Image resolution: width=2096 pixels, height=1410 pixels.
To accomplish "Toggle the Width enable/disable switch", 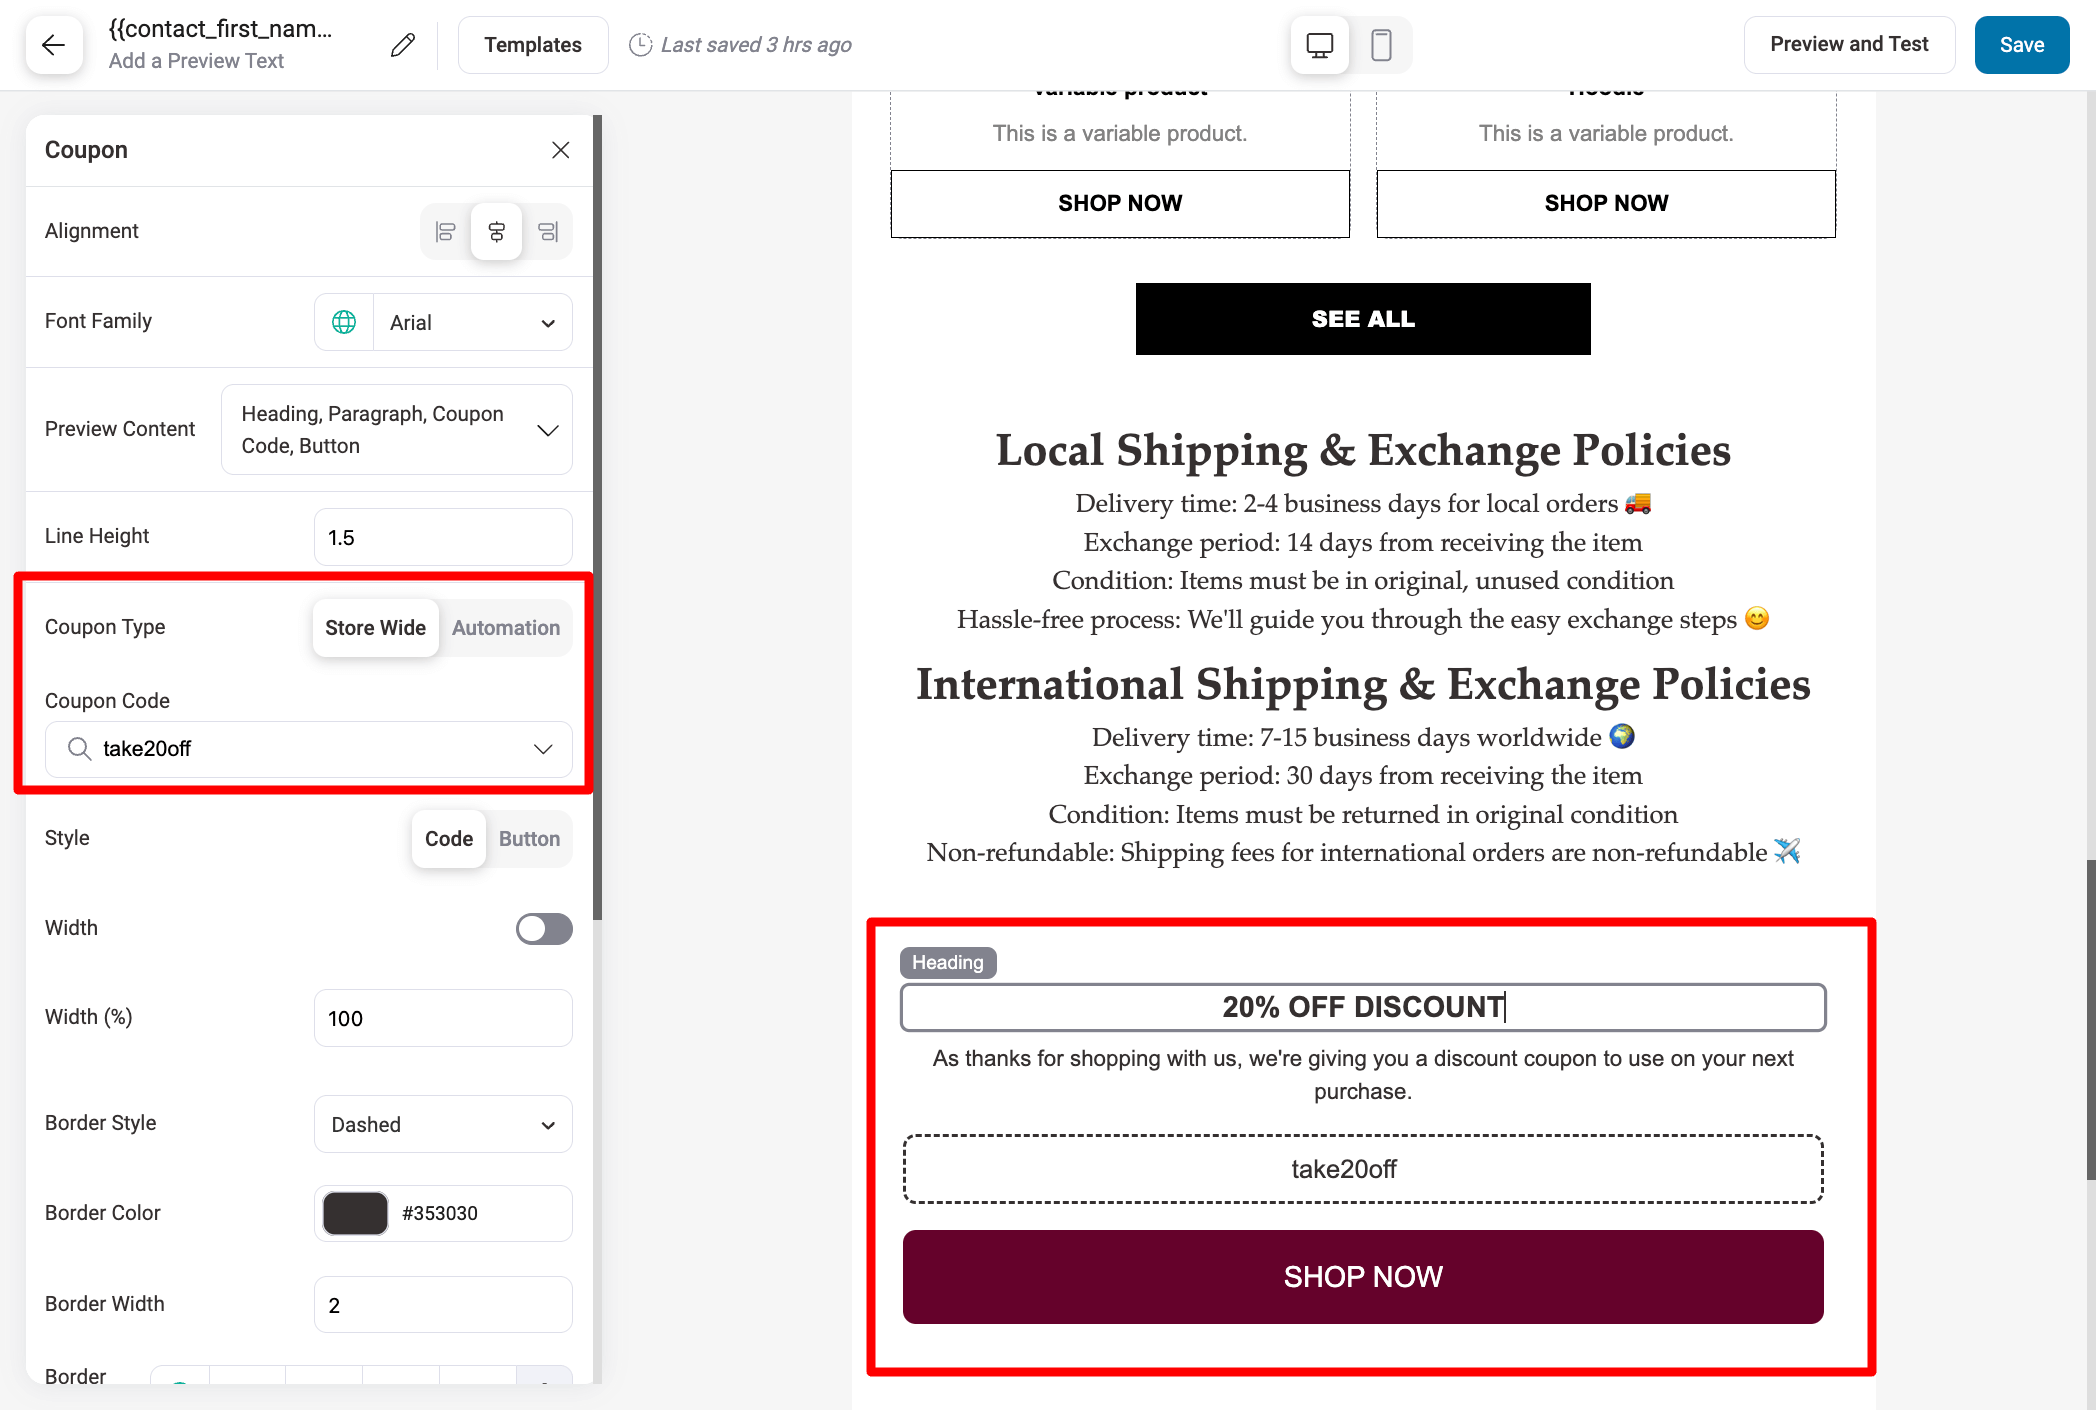I will coord(546,928).
